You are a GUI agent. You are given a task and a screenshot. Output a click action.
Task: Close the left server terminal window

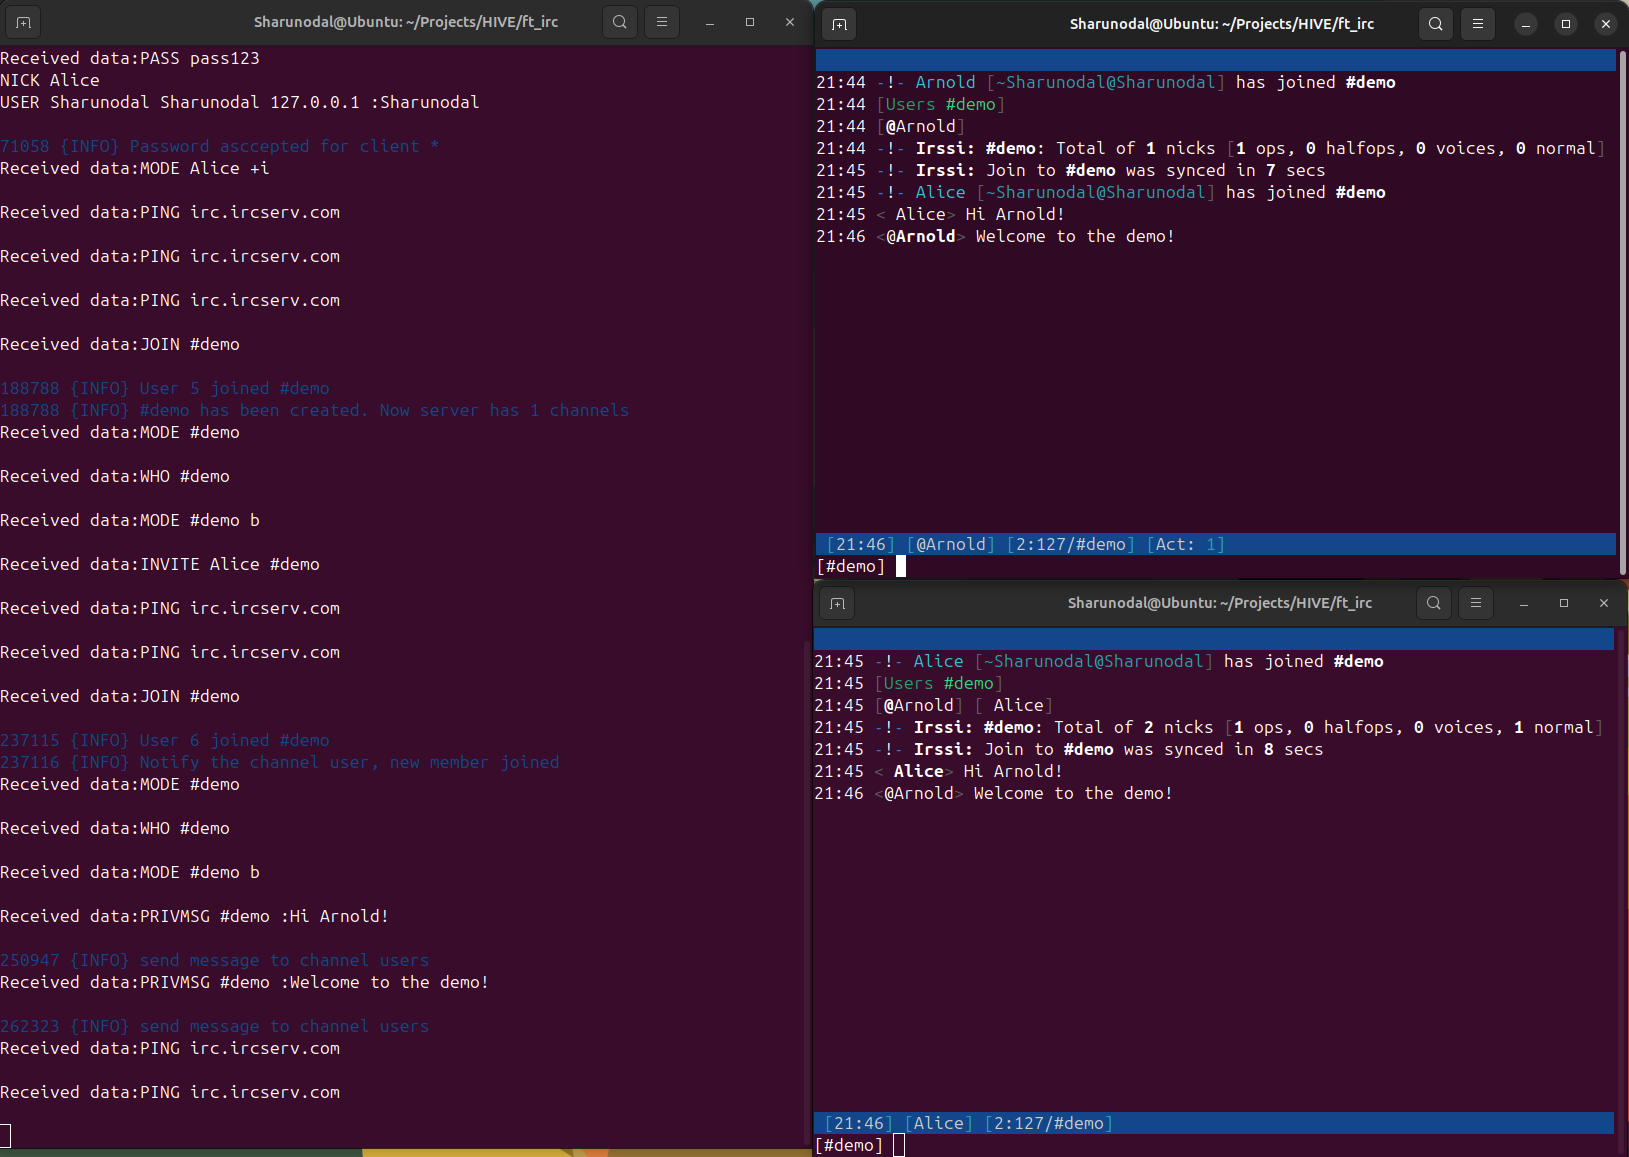790,22
